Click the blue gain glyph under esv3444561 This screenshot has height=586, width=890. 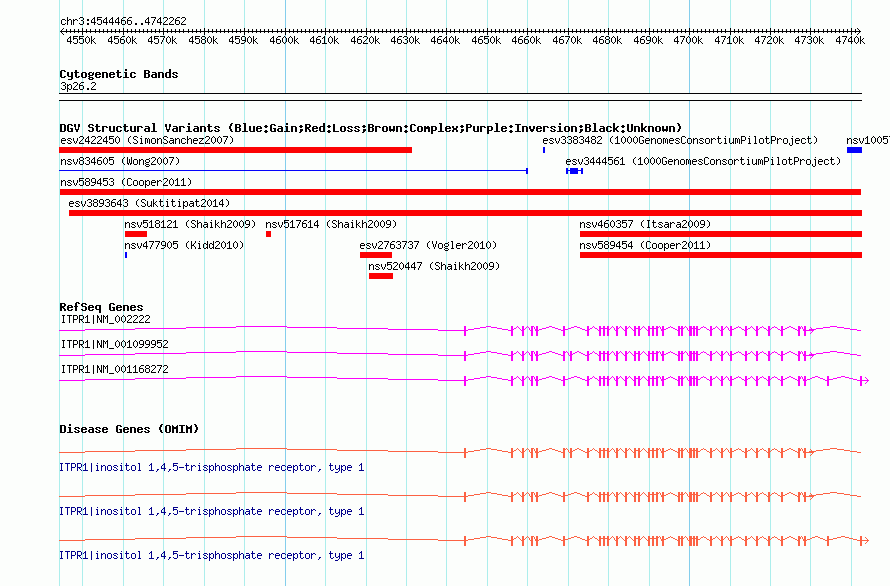[574, 171]
